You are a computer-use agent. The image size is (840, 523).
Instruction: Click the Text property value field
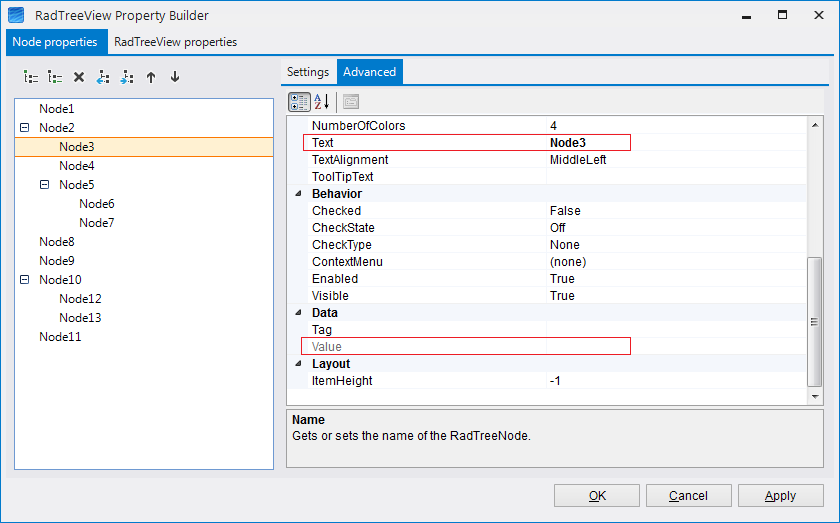(588, 143)
